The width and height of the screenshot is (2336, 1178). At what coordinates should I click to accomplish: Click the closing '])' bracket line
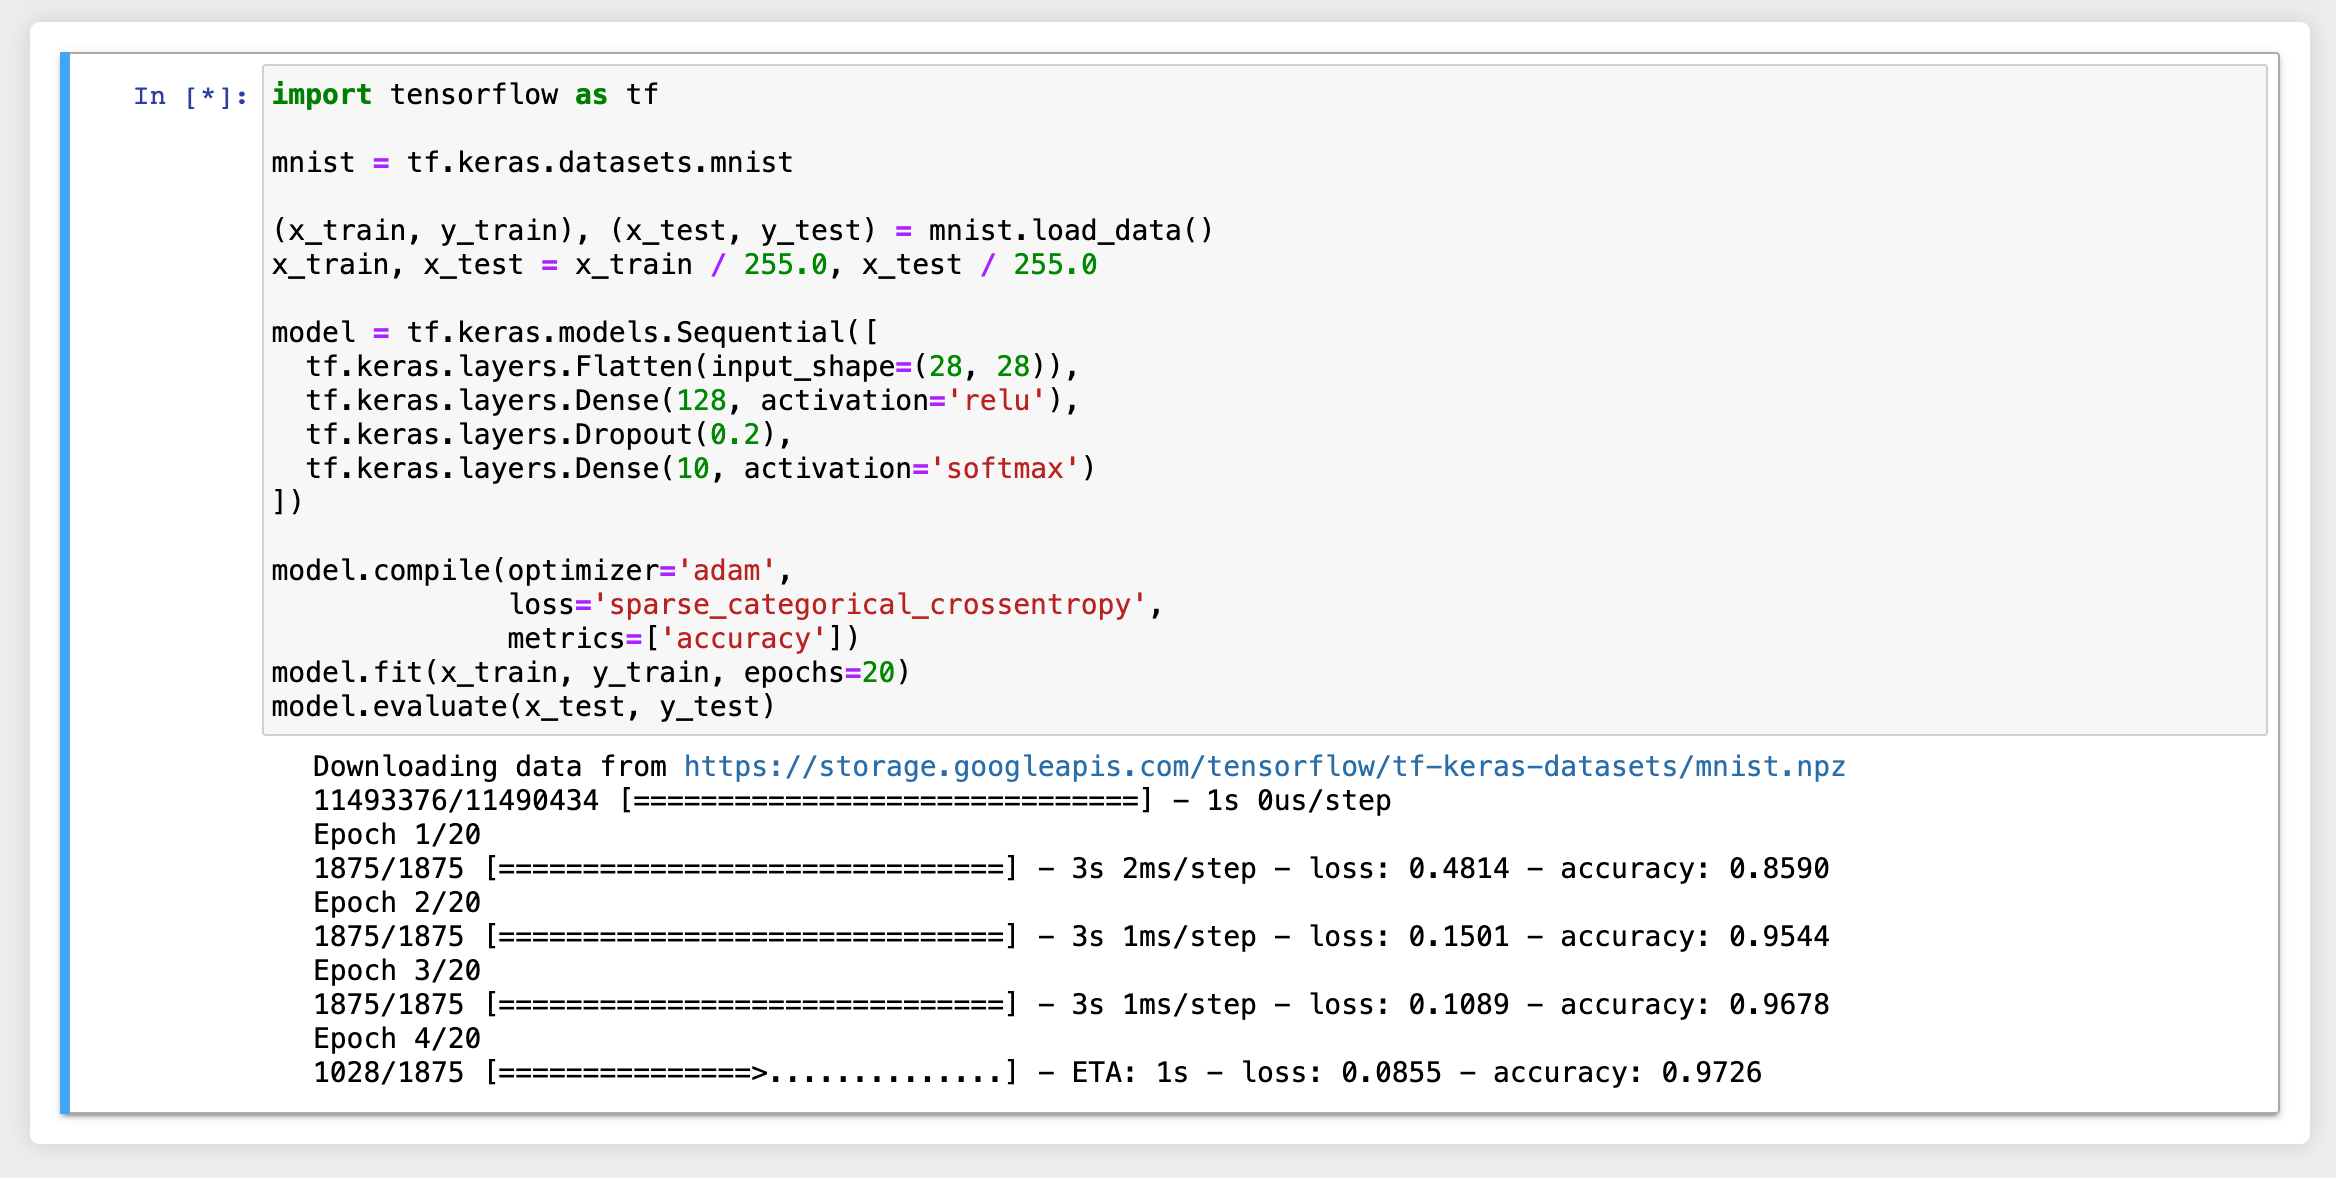point(287,503)
